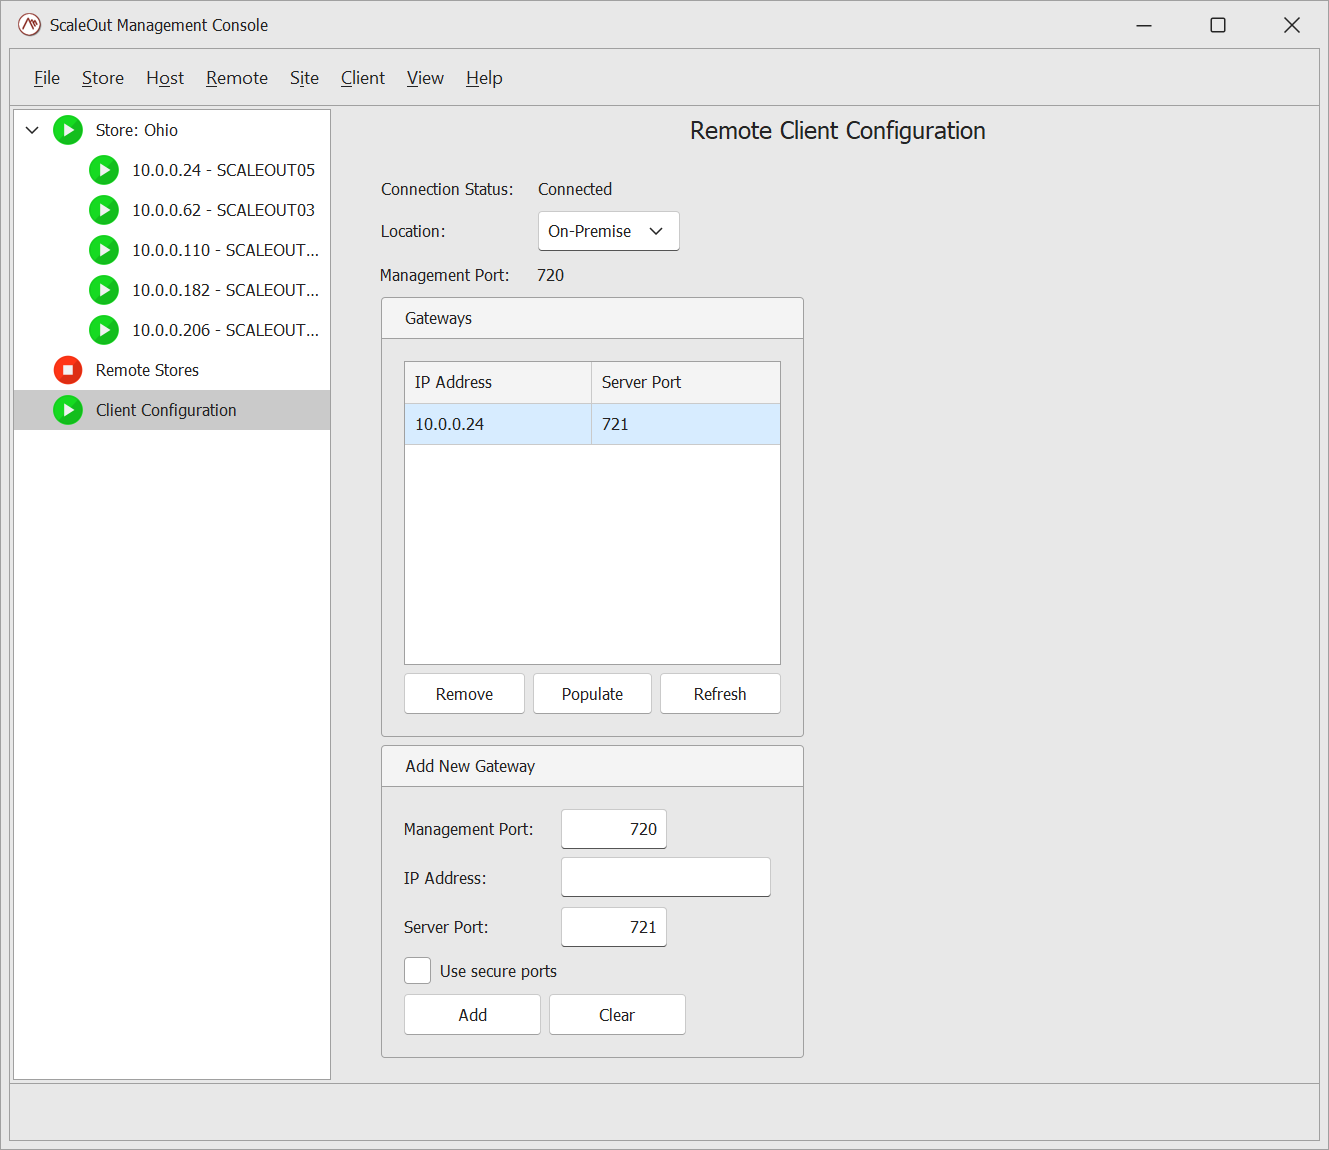Click the red stop icon beside Remote Stores
The height and width of the screenshot is (1150, 1329).
coord(68,370)
